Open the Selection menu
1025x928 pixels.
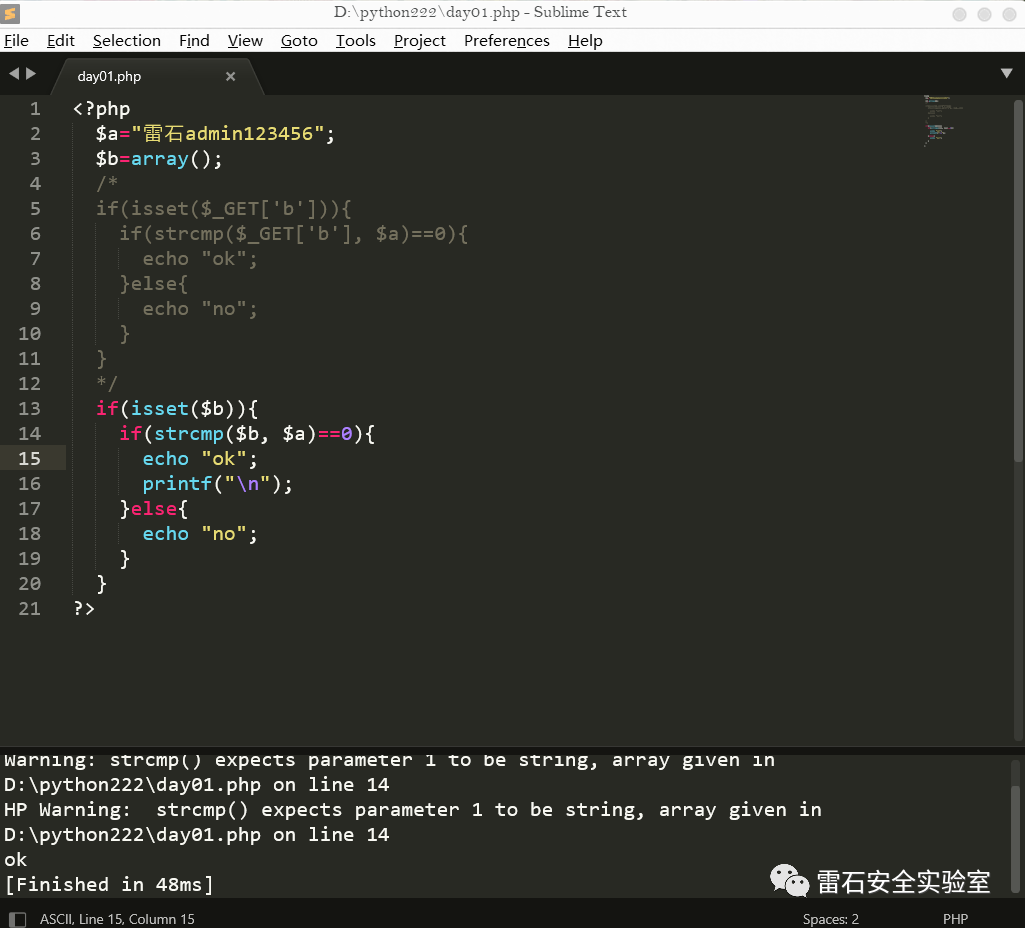click(x=126, y=41)
